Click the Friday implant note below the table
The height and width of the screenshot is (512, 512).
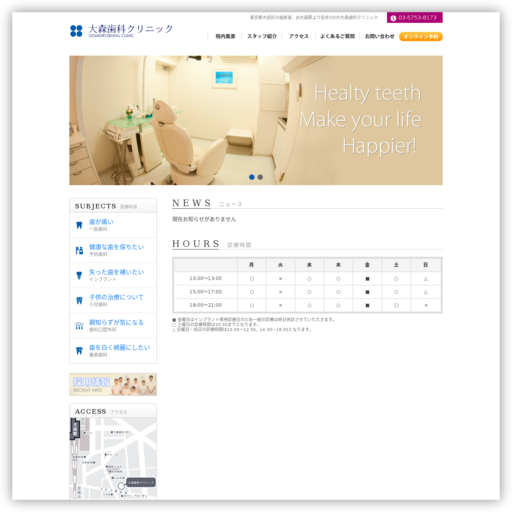pos(253,319)
